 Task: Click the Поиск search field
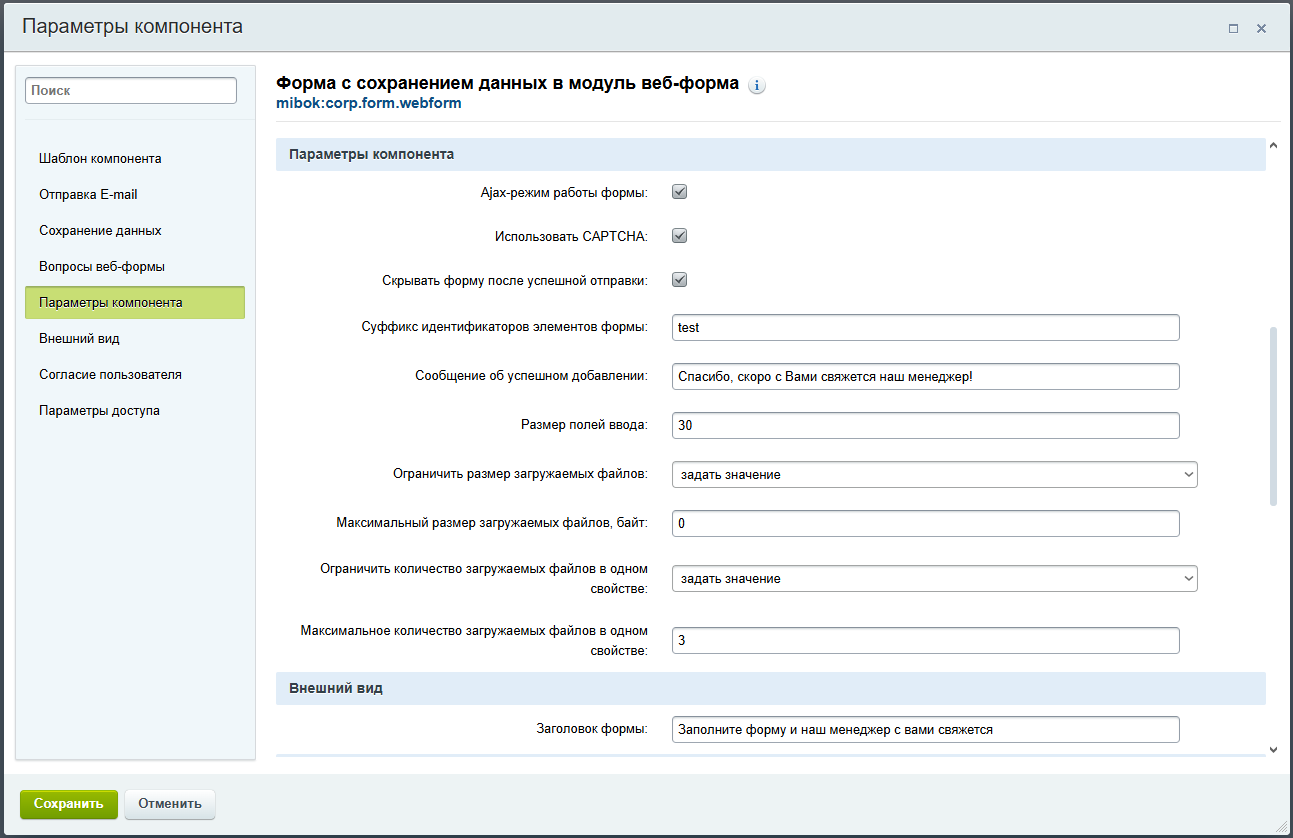coord(131,90)
